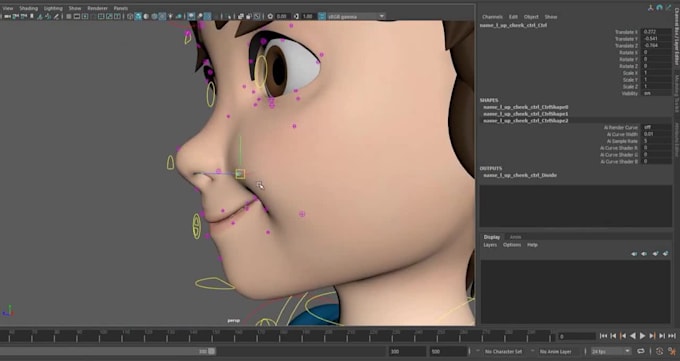Open the layer editor Help menu
This screenshot has width=680, height=361.
click(x=532, y=245)
